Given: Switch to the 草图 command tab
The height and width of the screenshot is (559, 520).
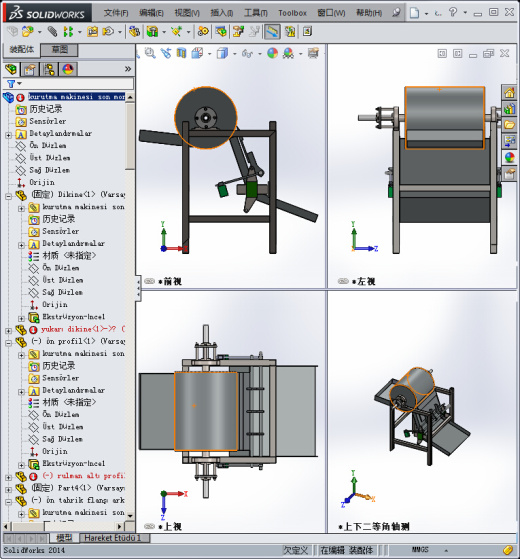Looking at the screenshot, I should (x=60, y=50).
